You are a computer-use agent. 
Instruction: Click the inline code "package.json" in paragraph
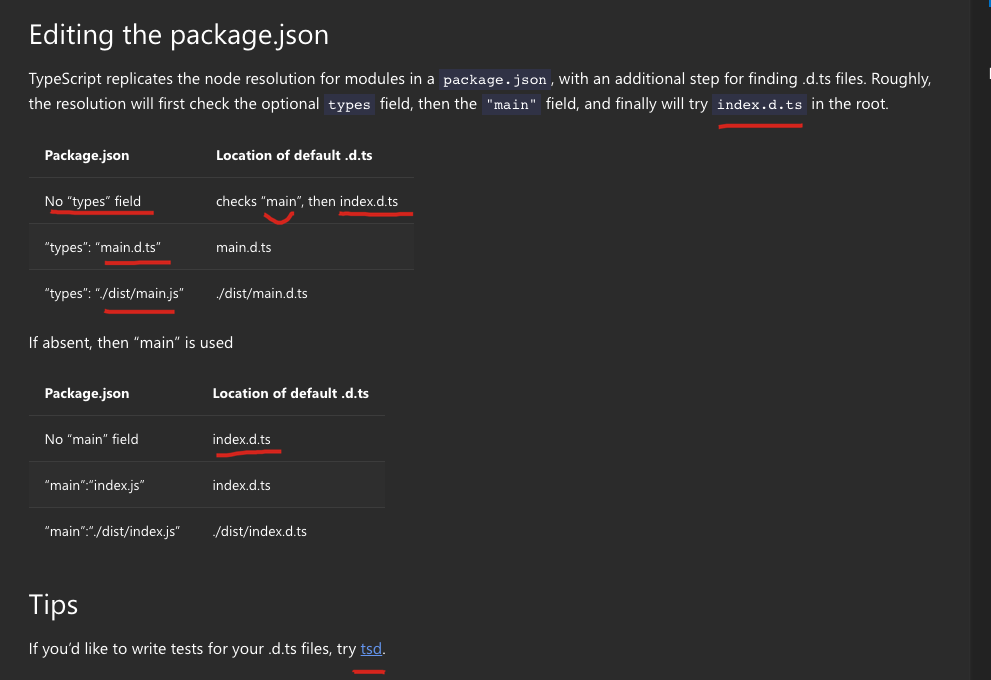pos(495,80)
